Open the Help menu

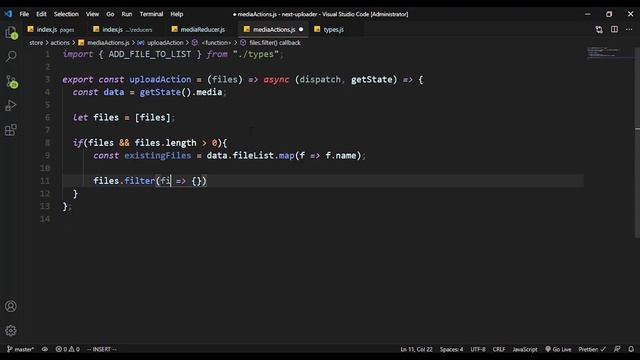pos(177,14)
